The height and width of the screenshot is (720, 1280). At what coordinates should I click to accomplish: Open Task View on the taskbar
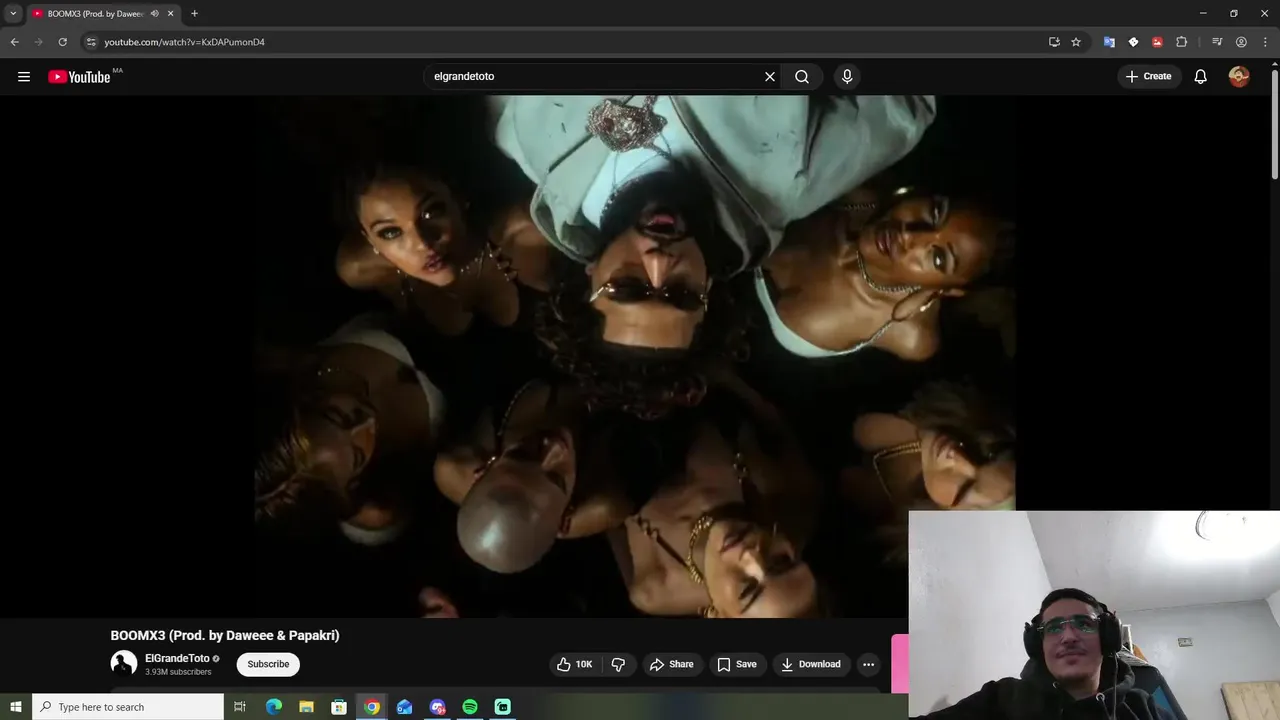point(240,707)
